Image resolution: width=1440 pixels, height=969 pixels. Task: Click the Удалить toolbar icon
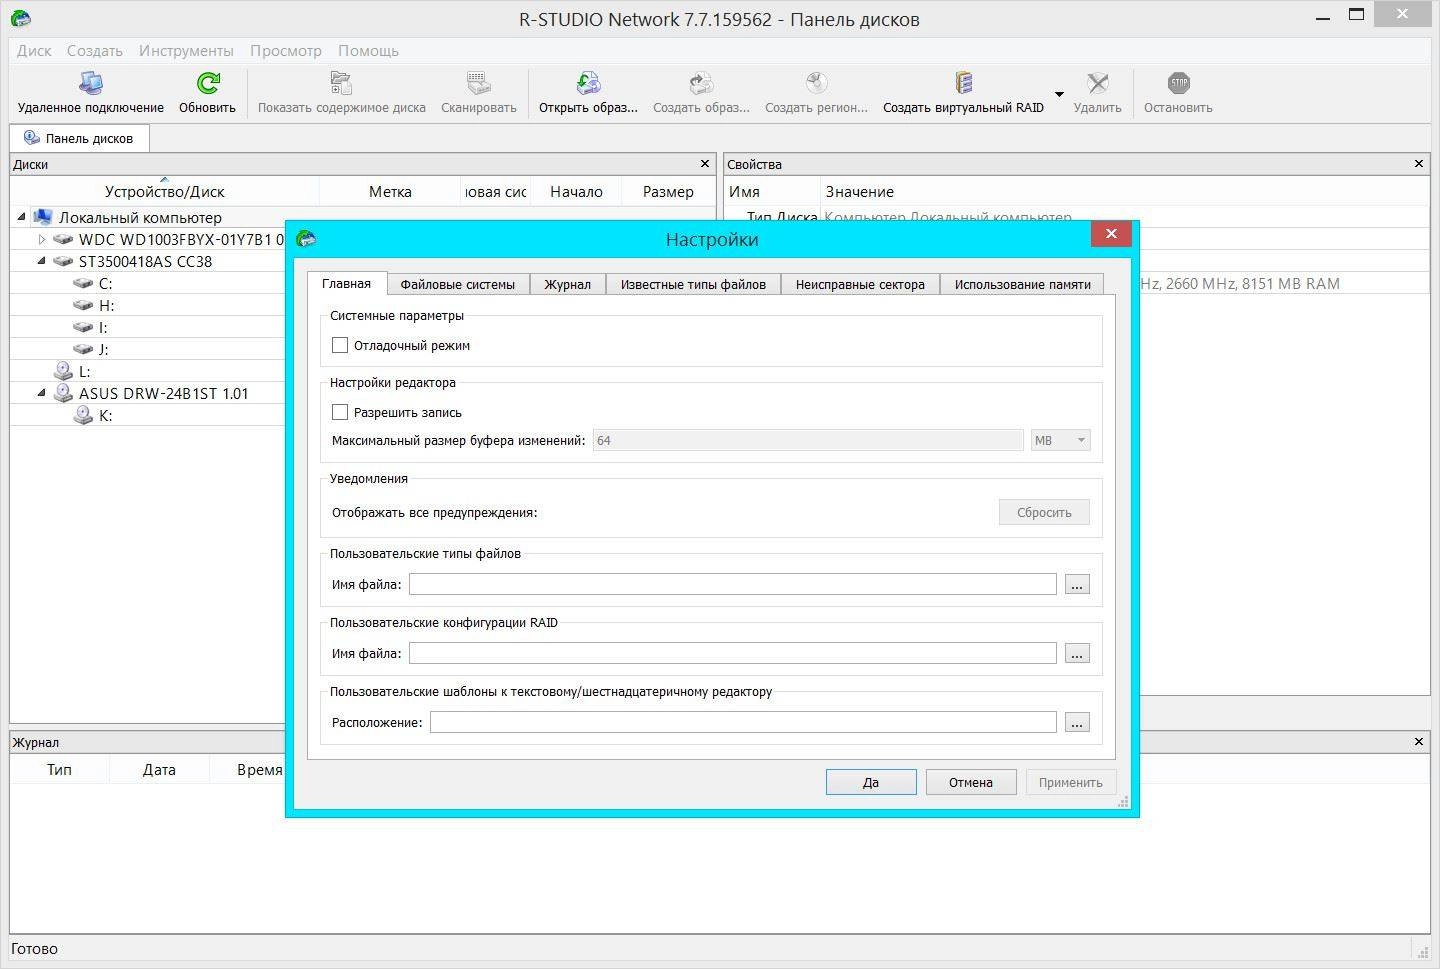pos(1097,83)
